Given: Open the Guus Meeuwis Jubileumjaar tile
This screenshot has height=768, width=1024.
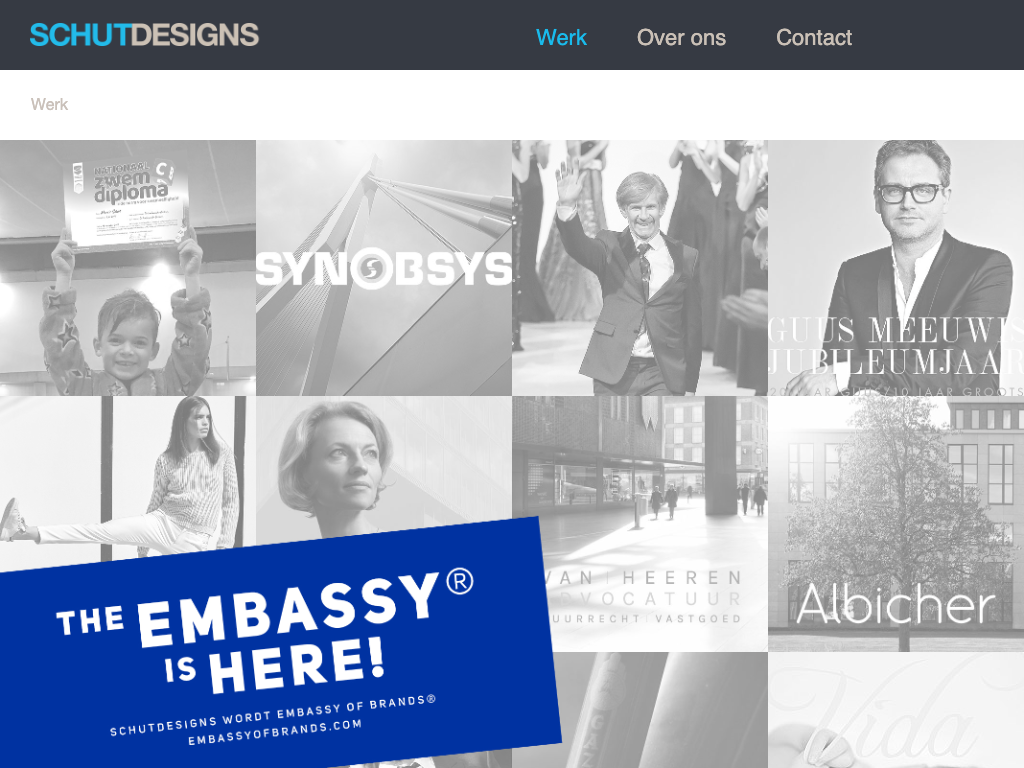Looking at the screenshot, I should 896,268.
